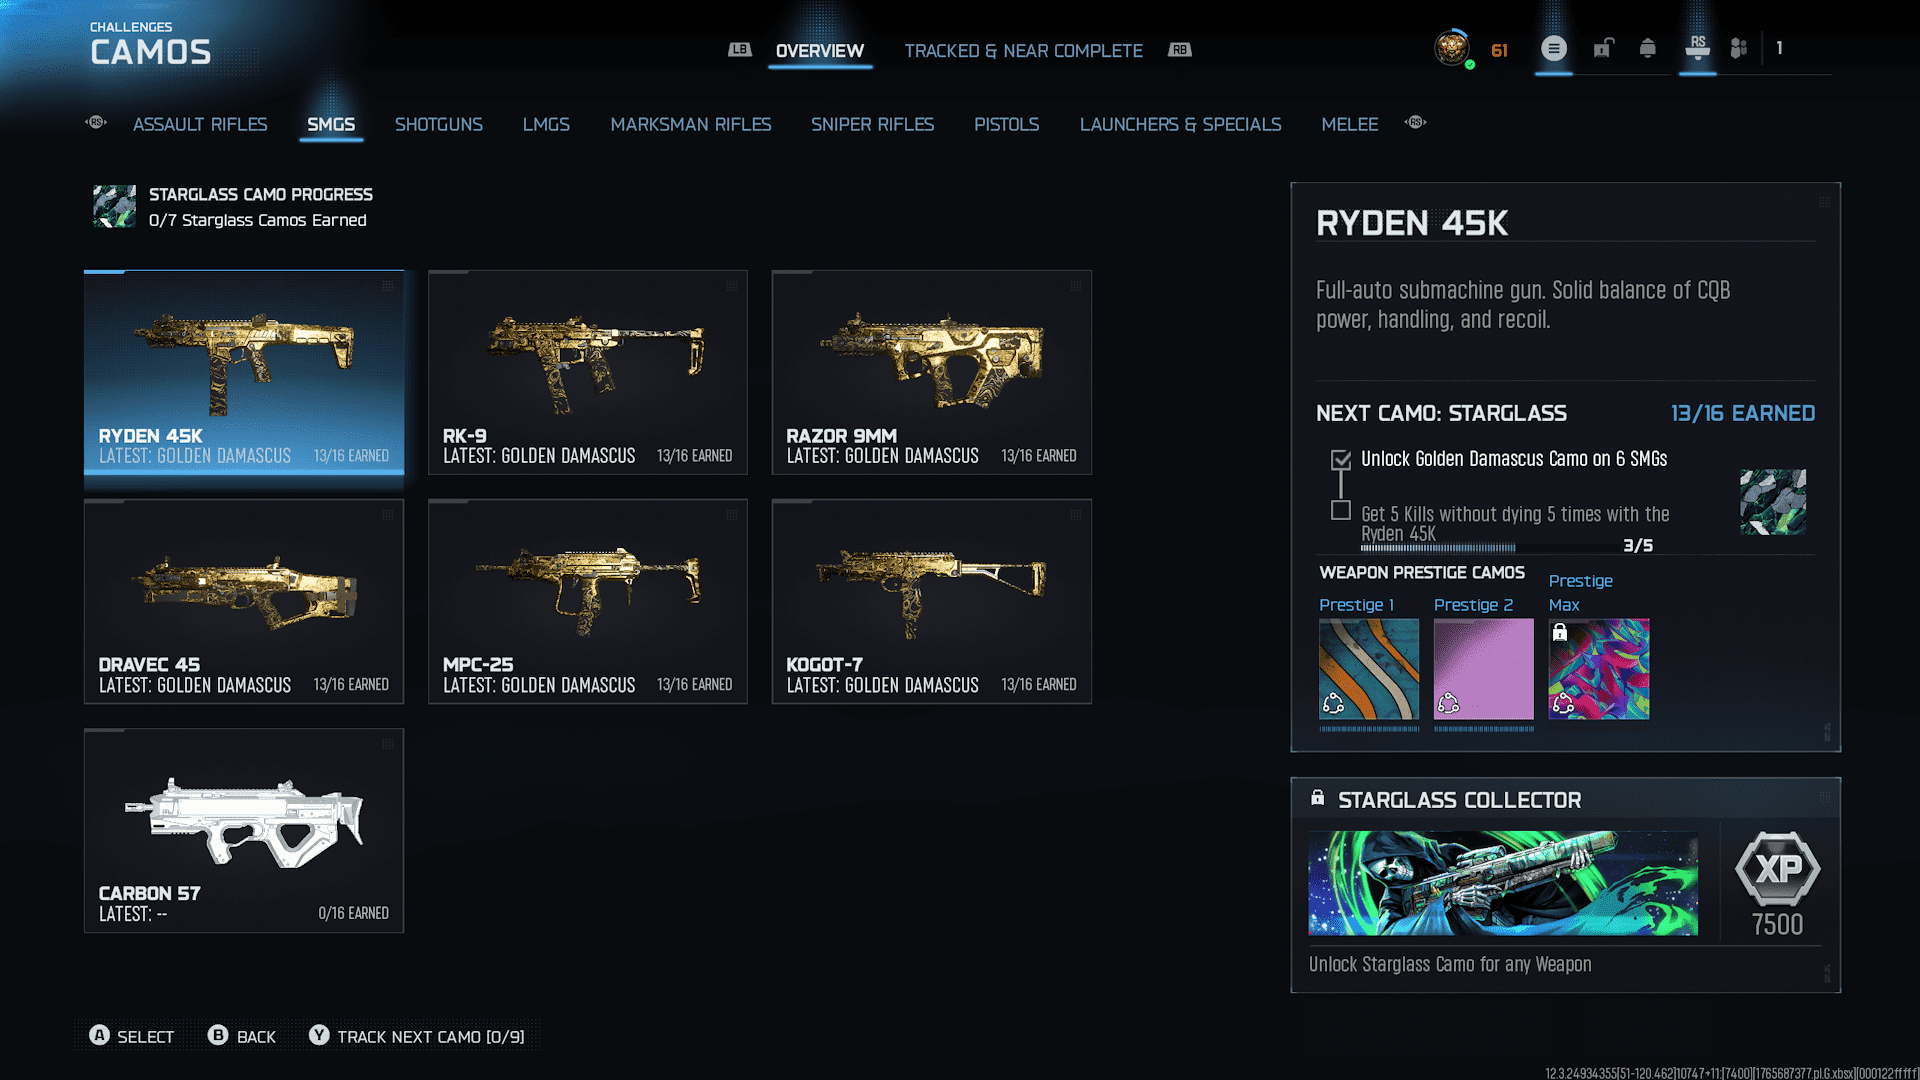Toggle the 5 Kills without dying checkbox
Image resolution: width=1920 pixels, height=1080 pixels.
pyautogui.click(x=1341, y=511)
